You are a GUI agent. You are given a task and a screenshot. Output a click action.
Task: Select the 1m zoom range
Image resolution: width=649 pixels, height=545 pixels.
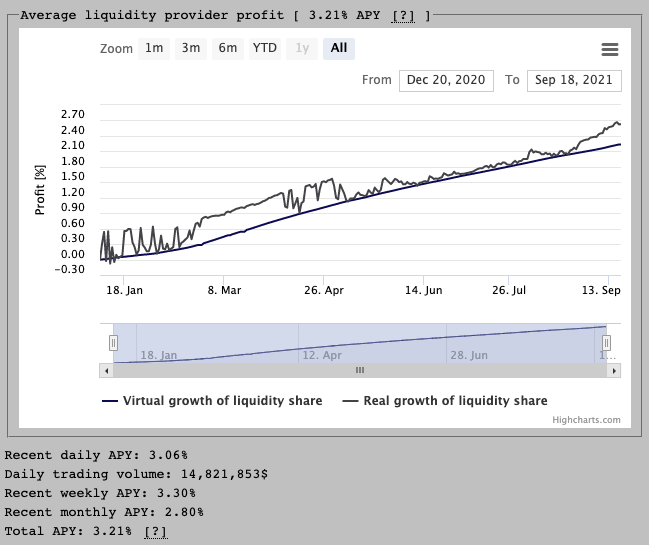pos(154,48)
